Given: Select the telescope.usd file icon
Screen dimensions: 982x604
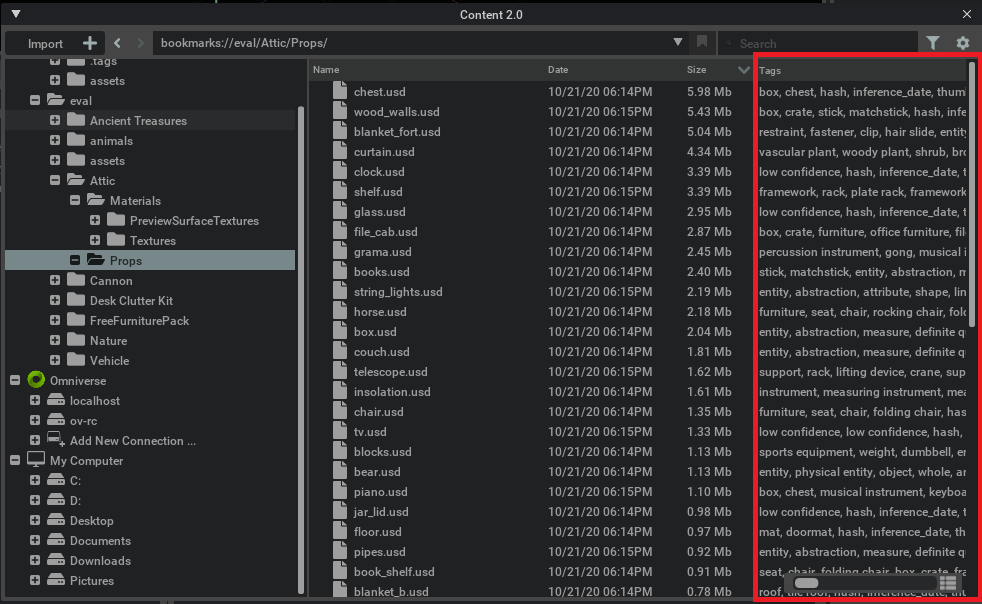Looking at the screenshot, I should coord(339,371).
